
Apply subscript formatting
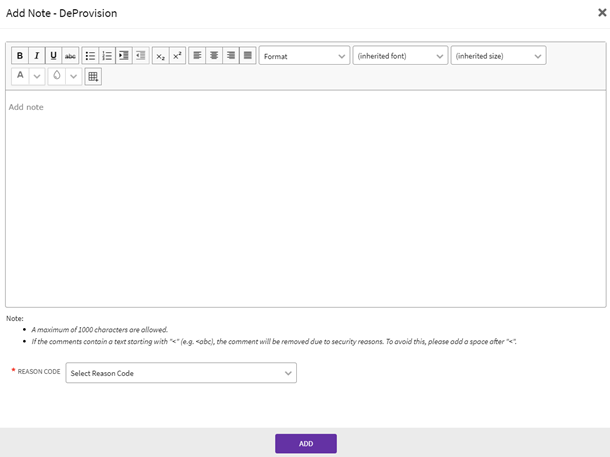160,56
